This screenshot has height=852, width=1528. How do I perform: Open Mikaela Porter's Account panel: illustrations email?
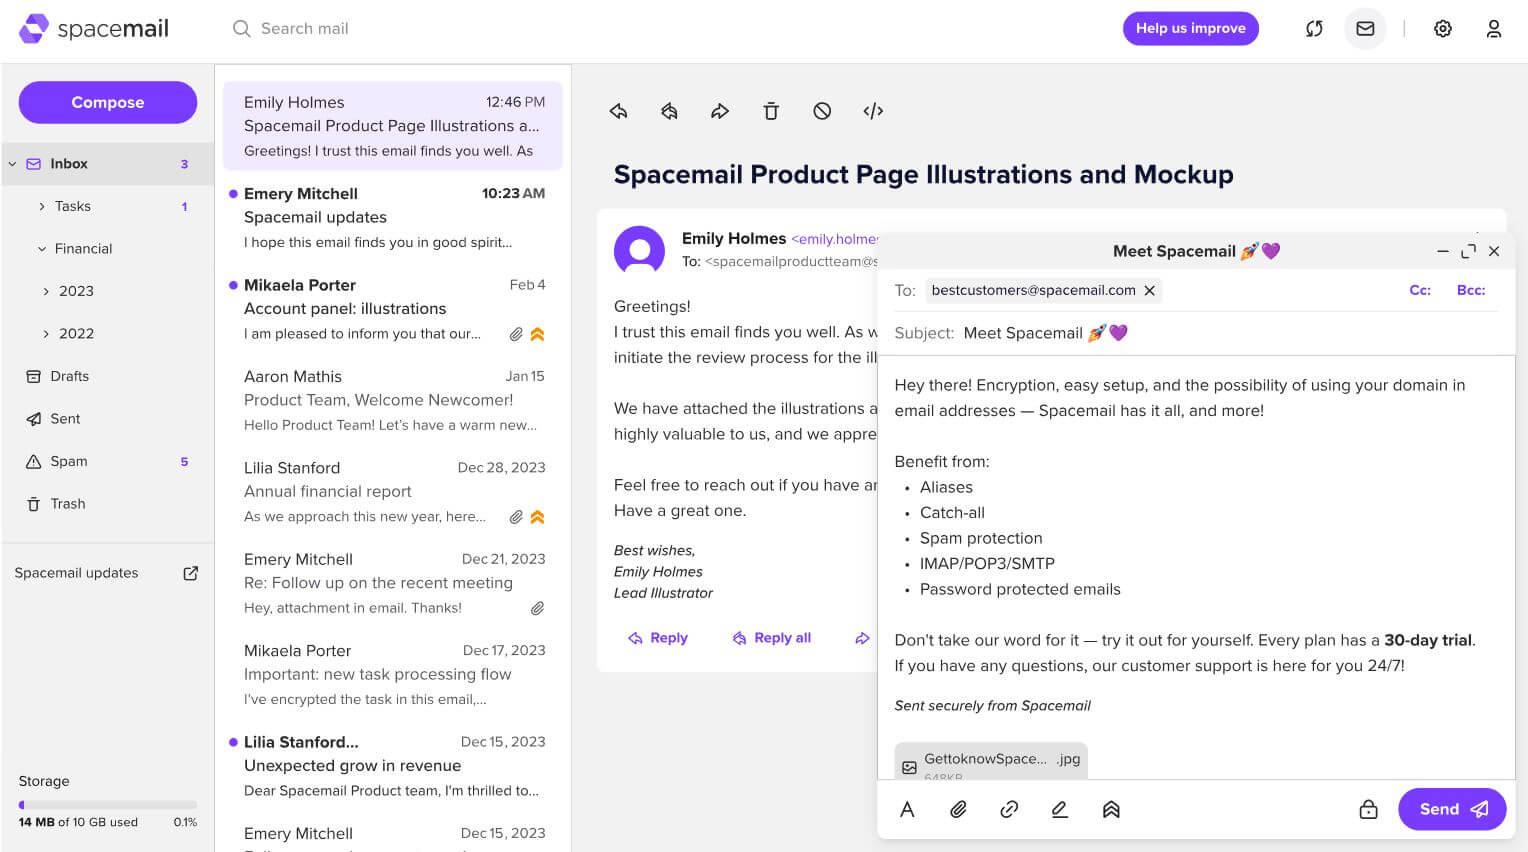pos(393,309)
